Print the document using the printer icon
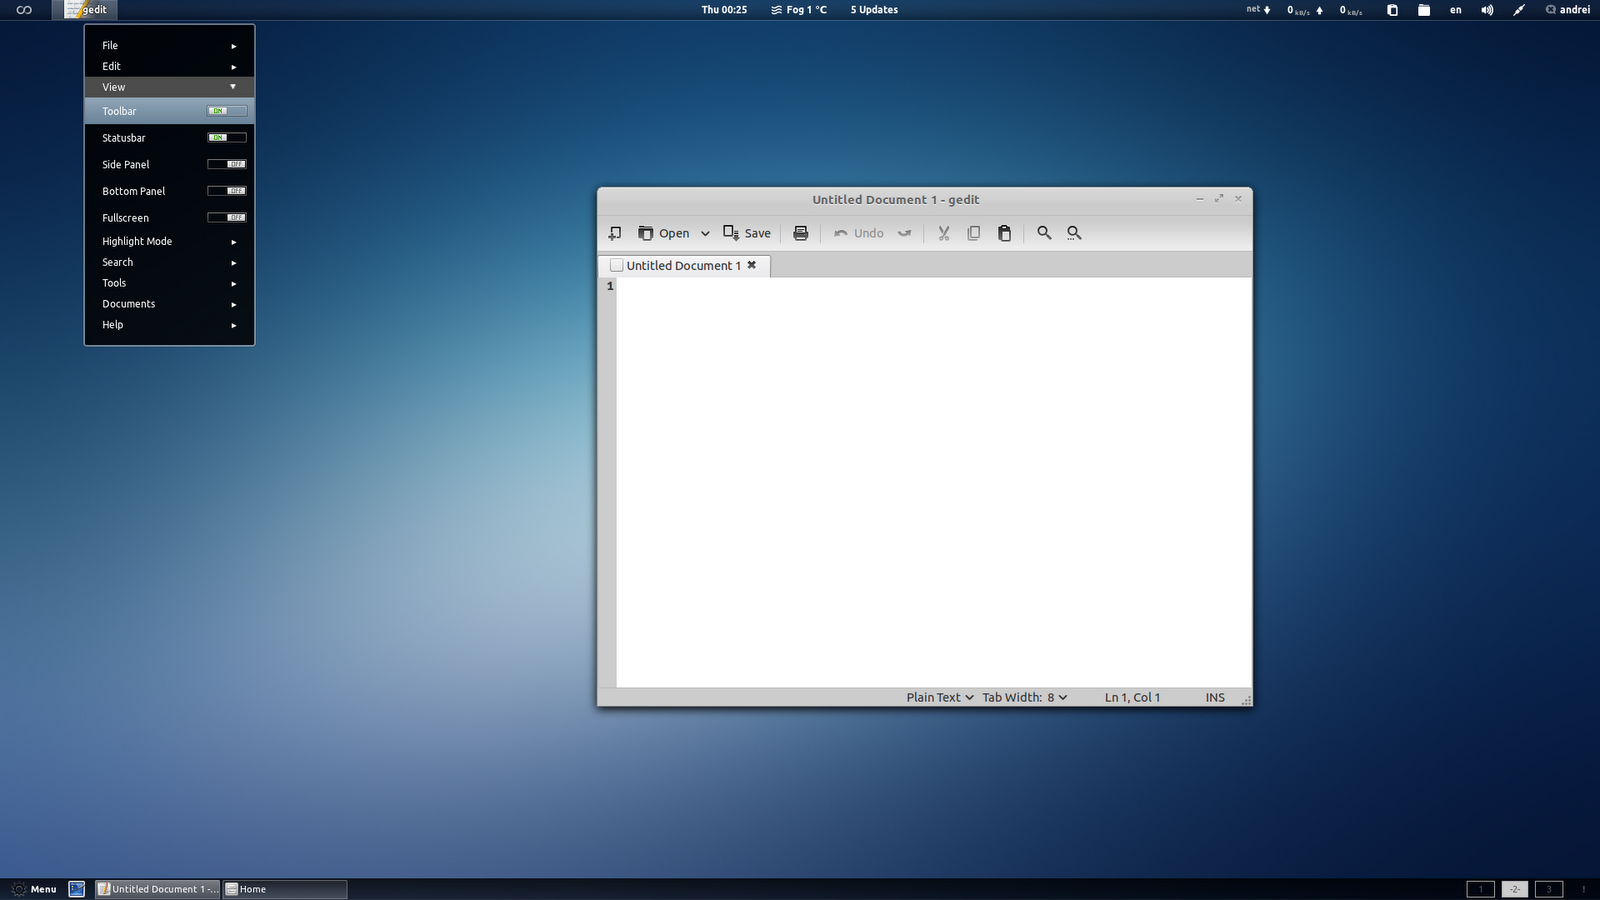The height and width of the screenshot is (900, 1600). point(799,232)
